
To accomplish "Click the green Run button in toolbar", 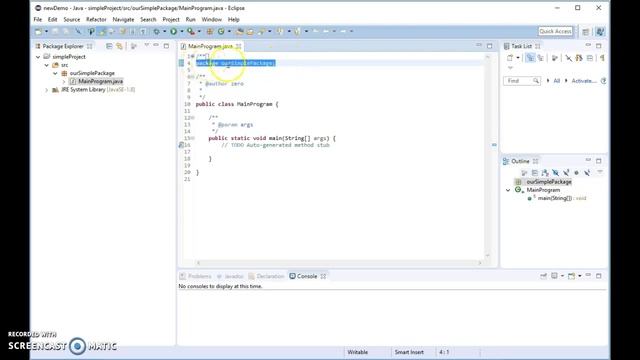I will tap(173, 31).
